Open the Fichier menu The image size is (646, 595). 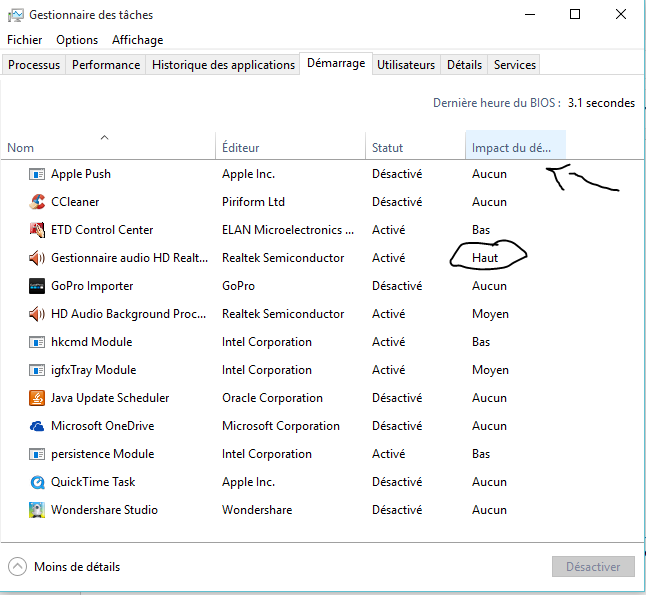25,40
